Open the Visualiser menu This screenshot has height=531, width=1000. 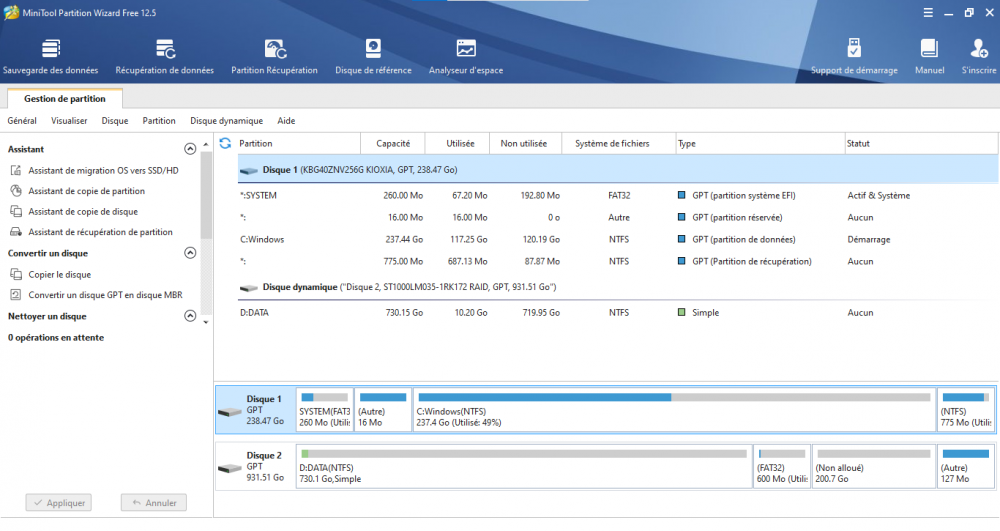pyautogui.click(x=69, y=121)
